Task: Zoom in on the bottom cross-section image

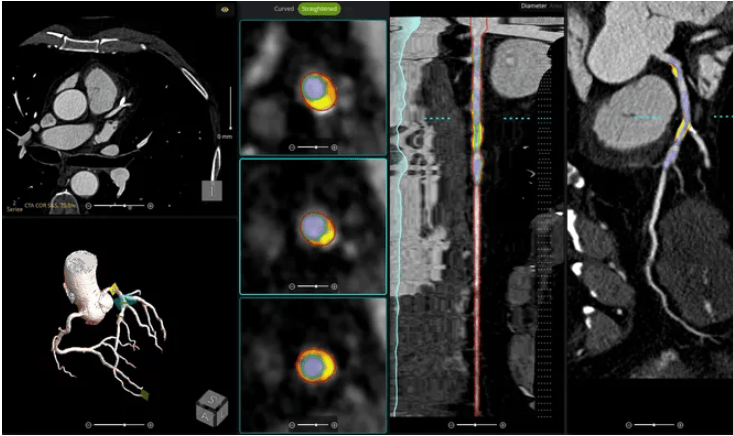Action: click(333, 424)
